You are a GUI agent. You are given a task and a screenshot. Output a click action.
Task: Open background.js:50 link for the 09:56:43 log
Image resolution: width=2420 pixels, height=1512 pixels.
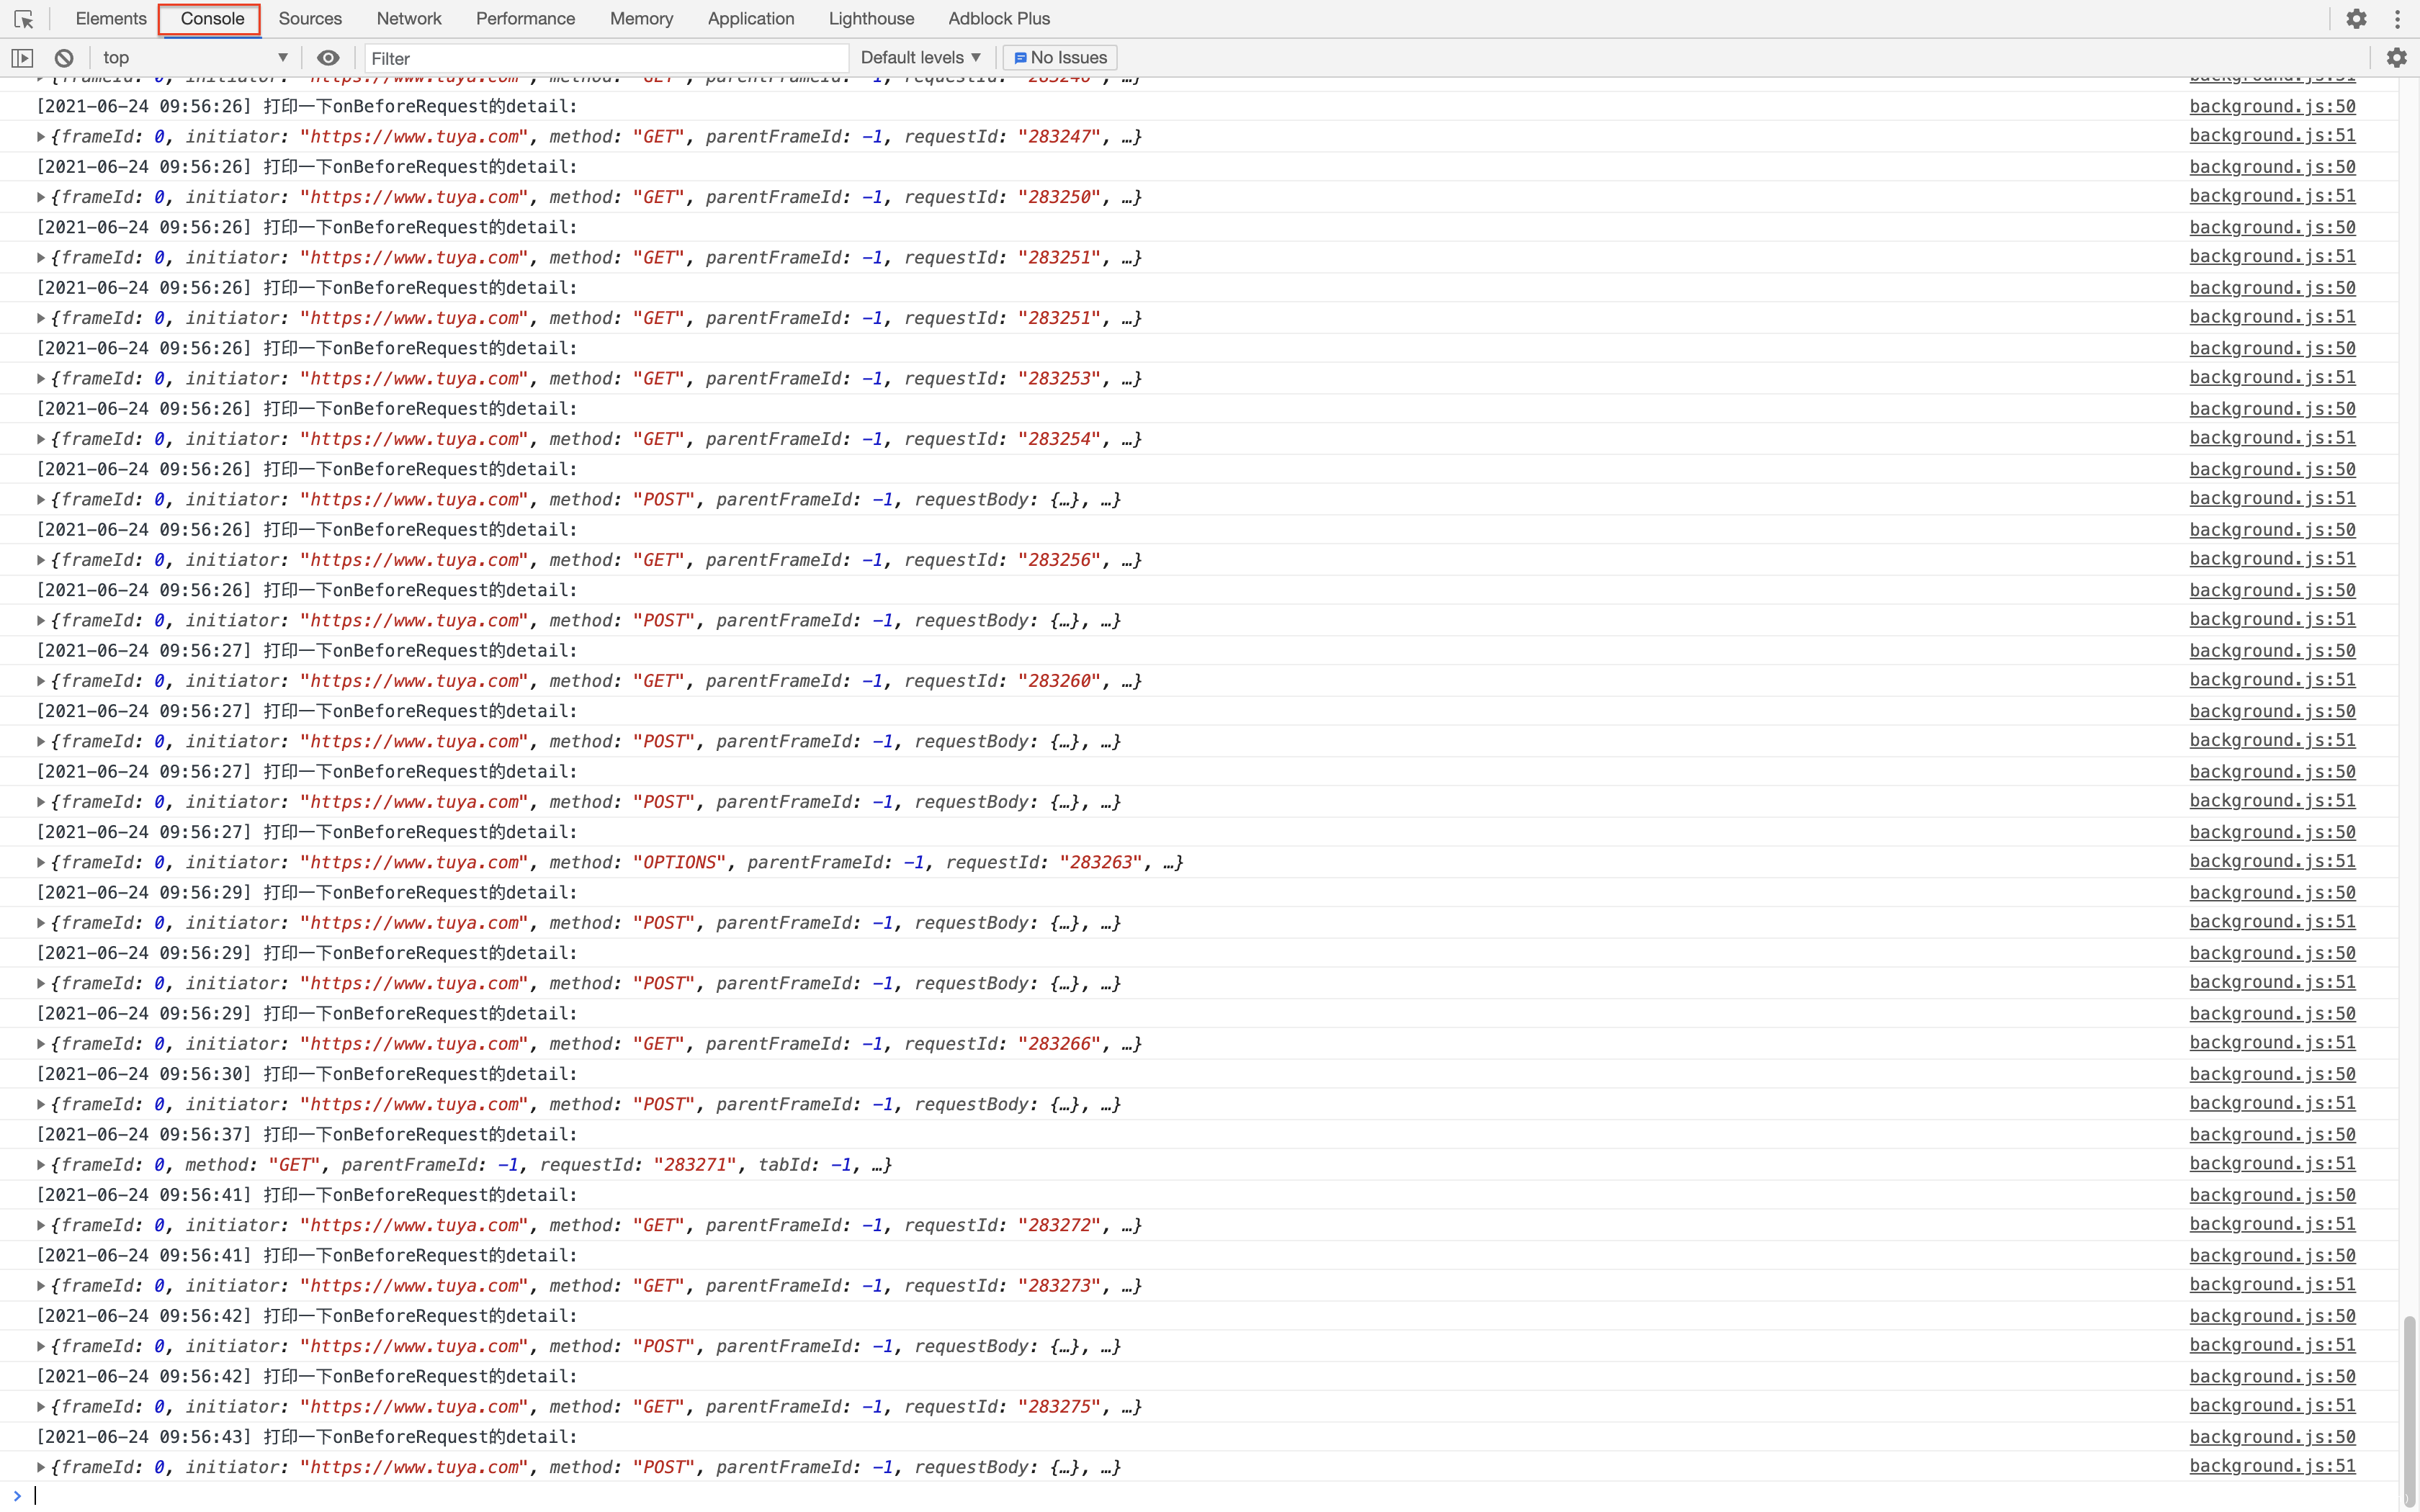pyautogui.click(x=2272, y=1437)
